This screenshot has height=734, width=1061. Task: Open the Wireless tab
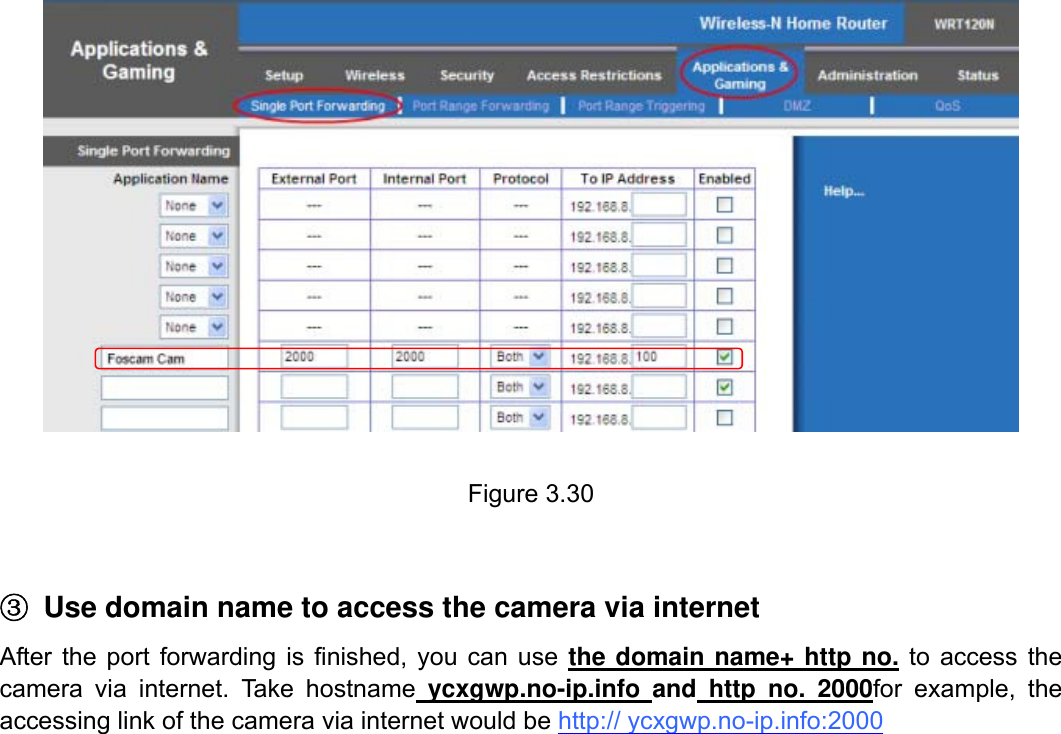pyautogui.click(x=374, y=75)
